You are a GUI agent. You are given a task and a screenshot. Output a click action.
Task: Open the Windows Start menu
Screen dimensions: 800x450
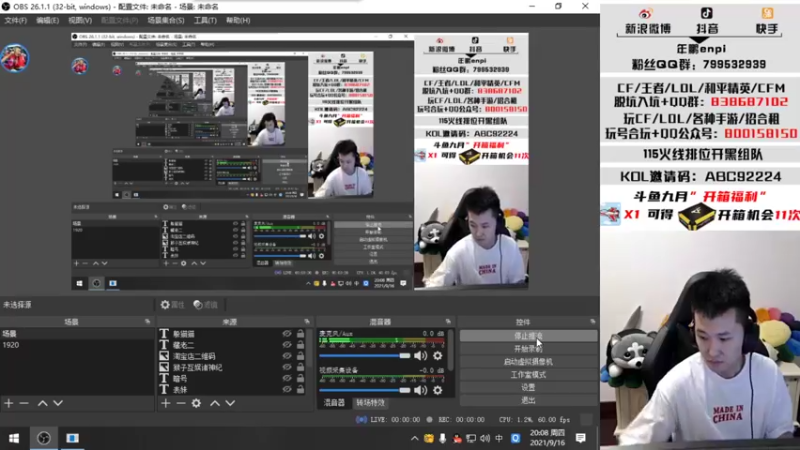(x=14, y=438)
